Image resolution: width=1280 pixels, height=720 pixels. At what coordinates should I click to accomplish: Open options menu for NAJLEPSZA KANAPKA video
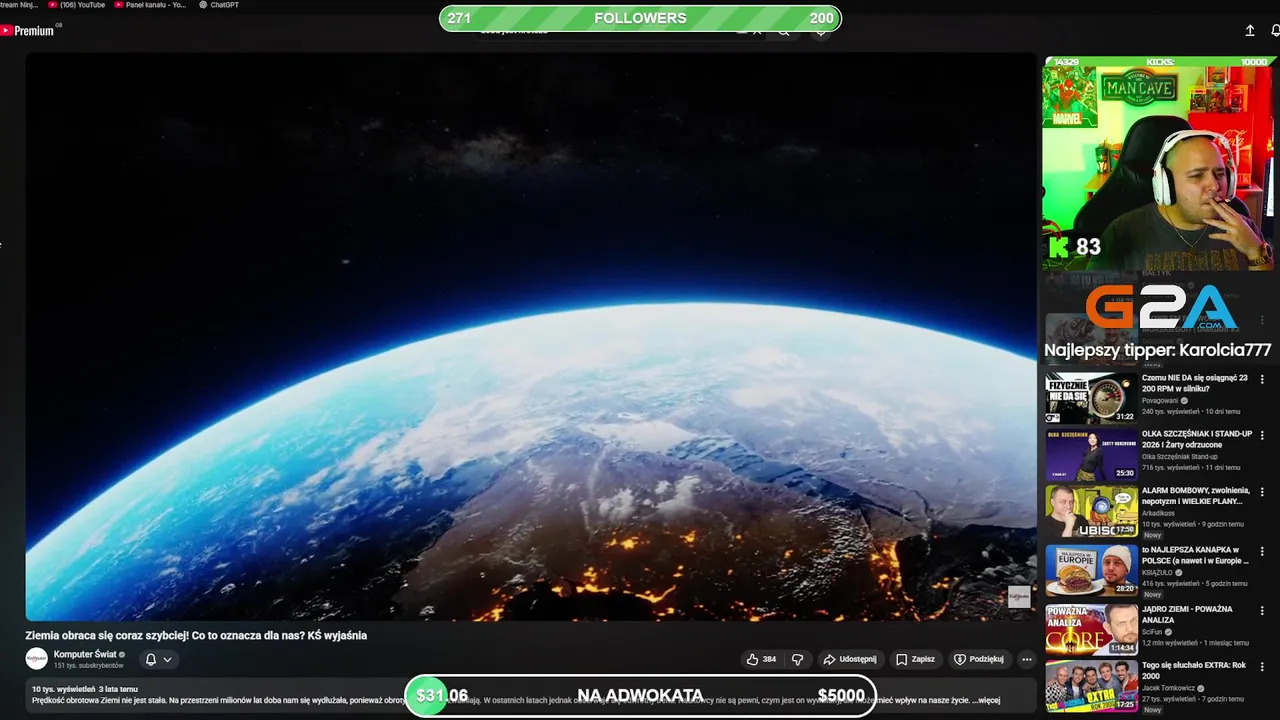tap(1262, 551)
